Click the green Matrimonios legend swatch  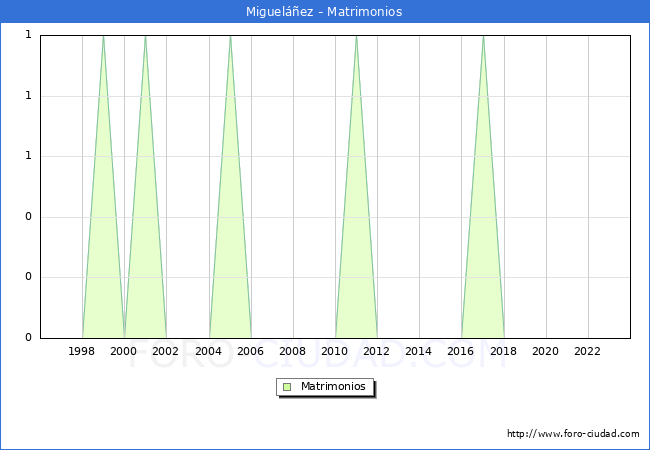(287, 386)
